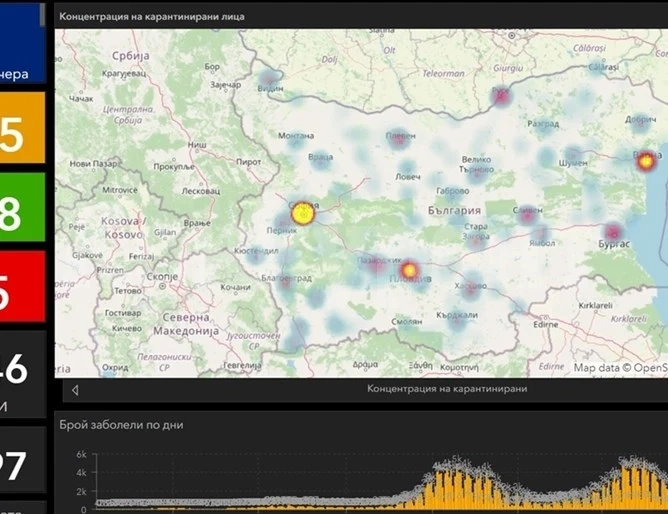The width and height of the screenshot is (668, 514).
Task: Click the Ямбол city label
Action: tap(542, 243)
